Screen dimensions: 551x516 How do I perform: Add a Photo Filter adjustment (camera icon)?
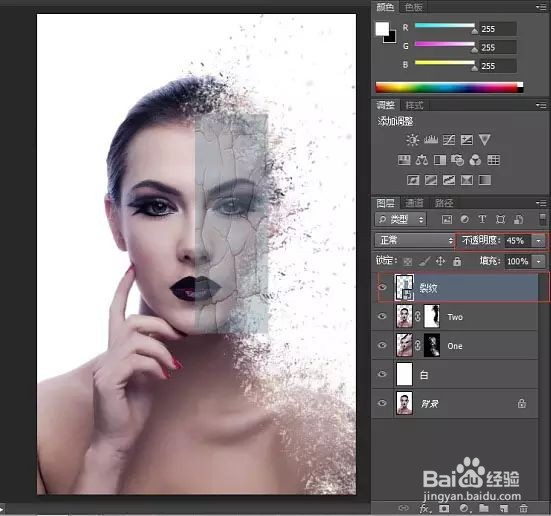[458, 160]
